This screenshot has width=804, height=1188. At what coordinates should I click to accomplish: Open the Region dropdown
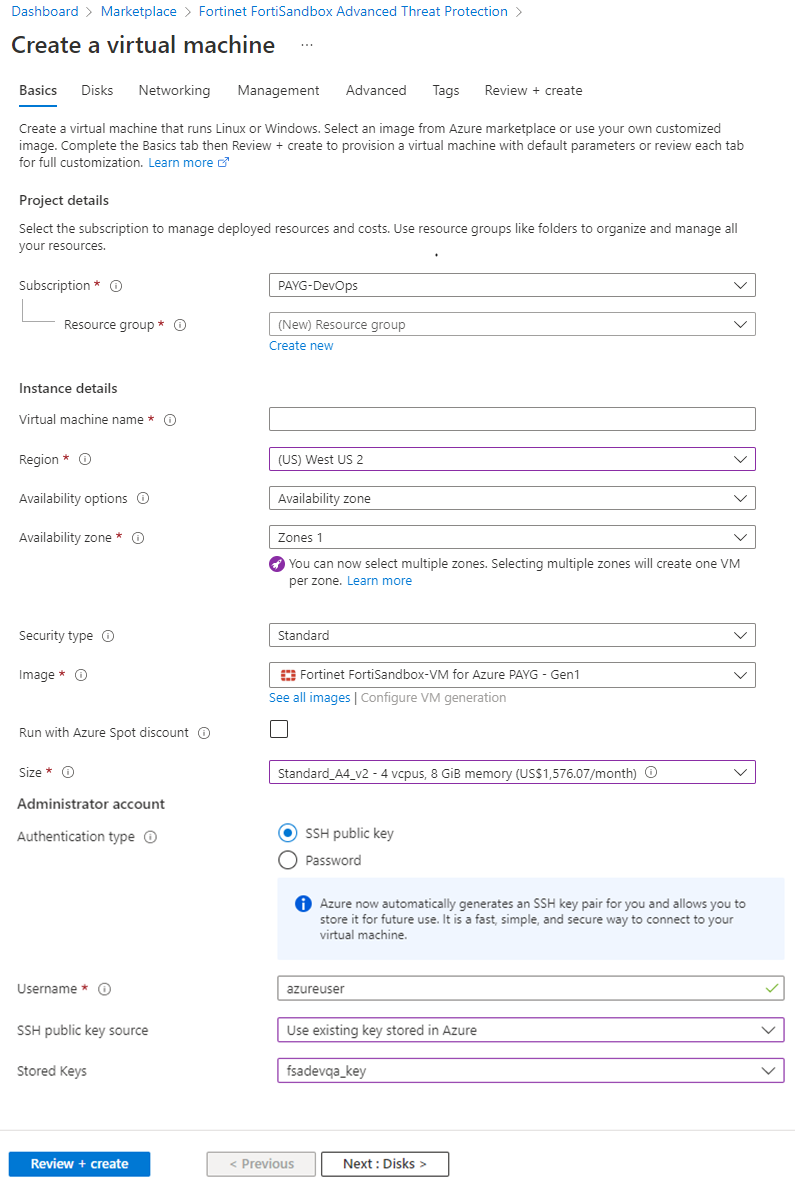(512, 459)
